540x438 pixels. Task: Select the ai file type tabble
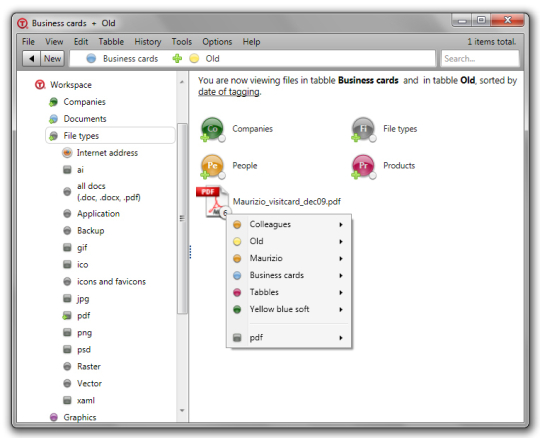(80, 170)
